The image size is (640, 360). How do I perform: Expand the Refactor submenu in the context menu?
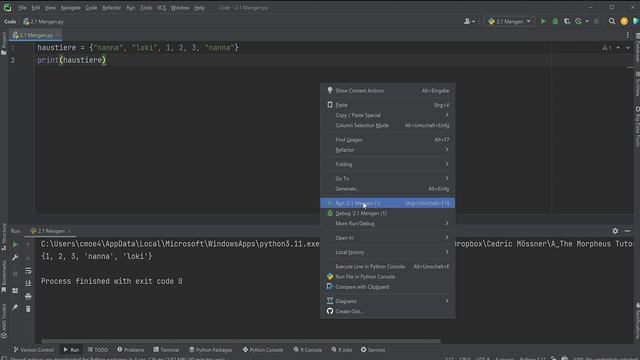[x=387, y=150]
